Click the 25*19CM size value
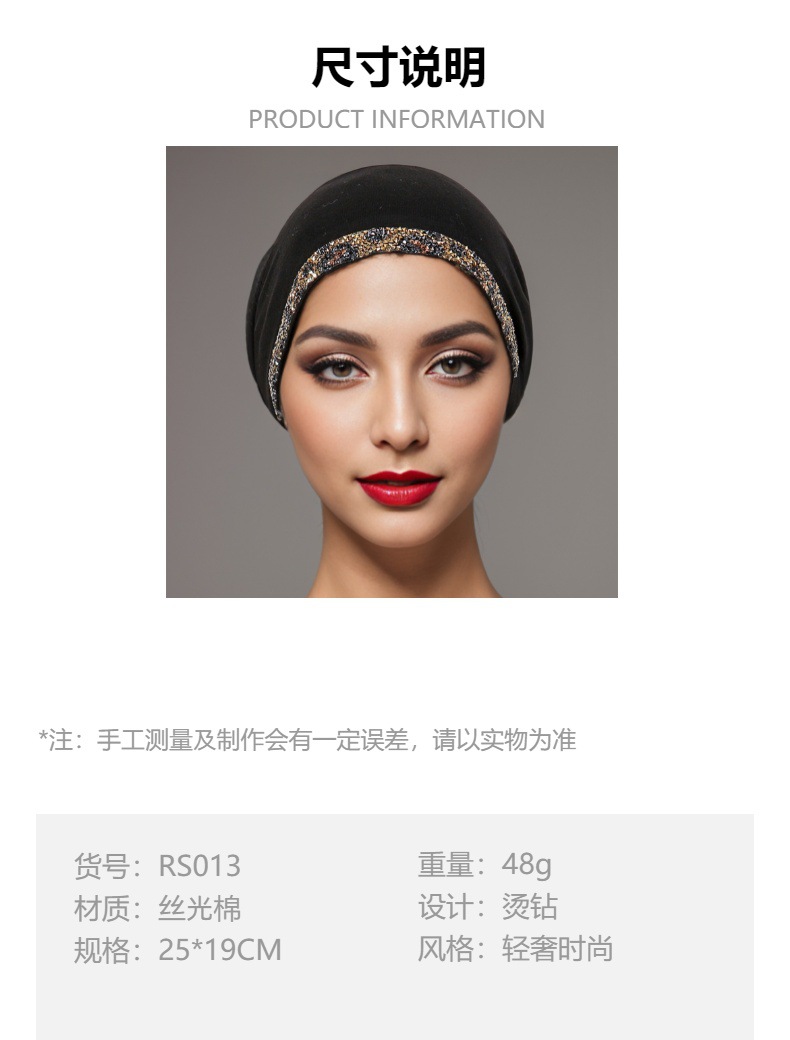 [220, 950]
